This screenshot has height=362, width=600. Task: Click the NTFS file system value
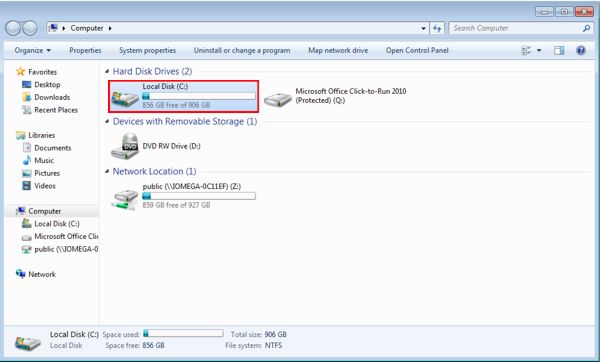click(x=273, y=345)
